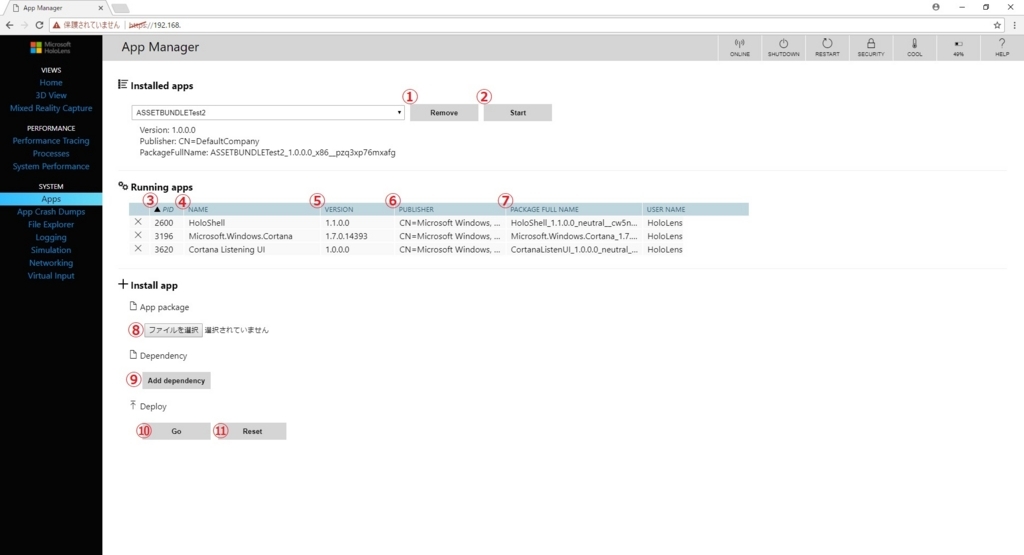Open Performance Tracing
Viewport: 1024px width, 555px height.
coord(51,140)
